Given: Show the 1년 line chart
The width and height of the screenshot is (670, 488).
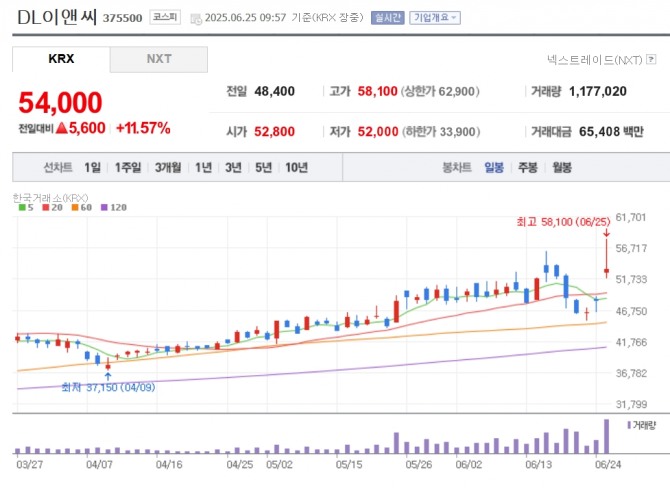Looking at the screenshot, I should [x=203, y=168].
